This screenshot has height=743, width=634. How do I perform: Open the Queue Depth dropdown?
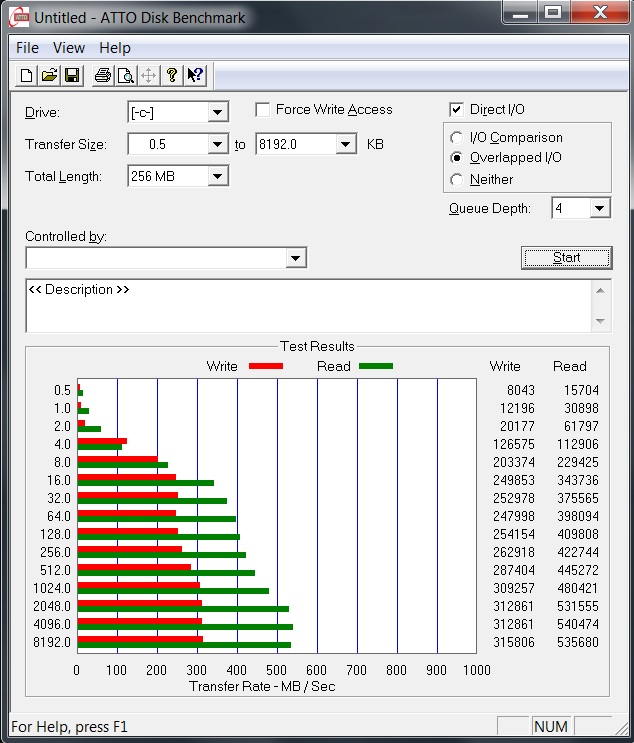coord(599,209)
